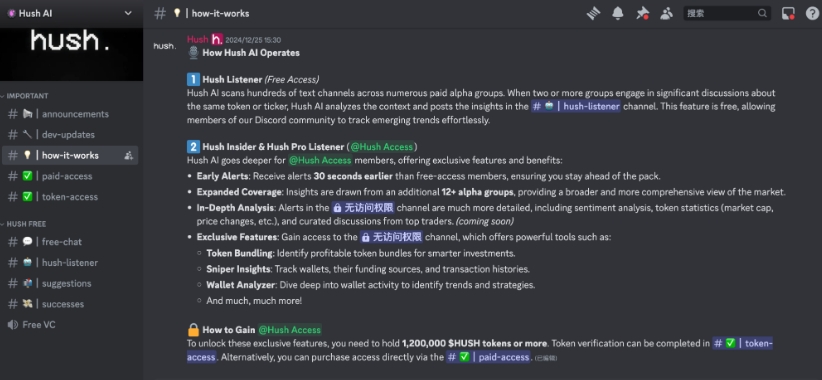Open the paid-access channel in sidebar
This screenshot has width=822, height=380.
click(x=69, y=176)
